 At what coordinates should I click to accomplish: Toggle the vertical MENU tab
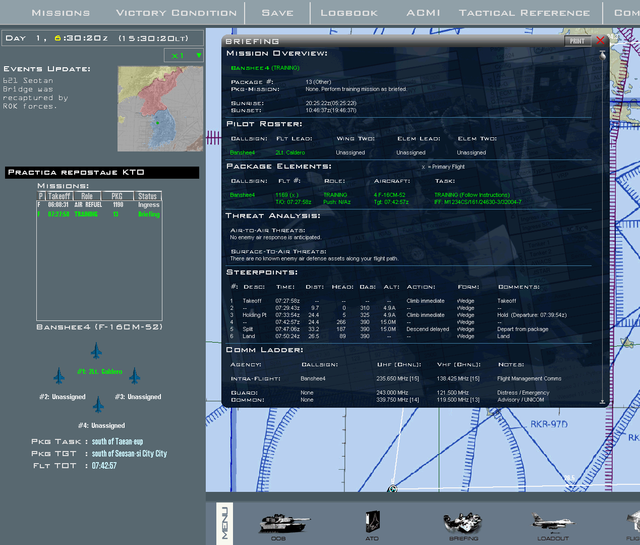(224, 523)
